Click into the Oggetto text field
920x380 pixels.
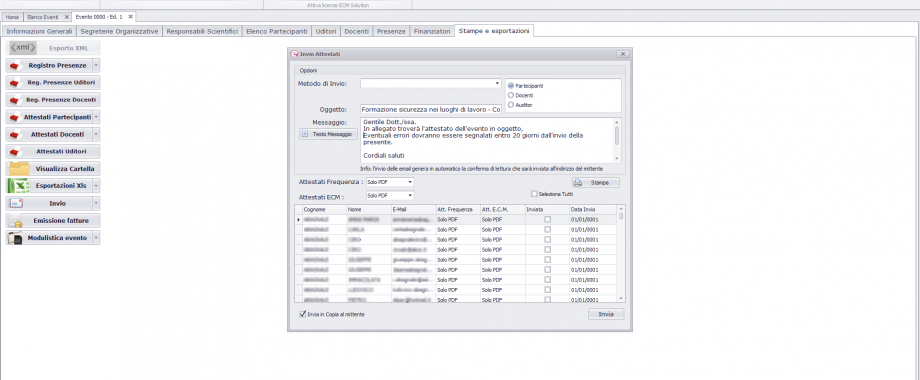pos(431,109)
